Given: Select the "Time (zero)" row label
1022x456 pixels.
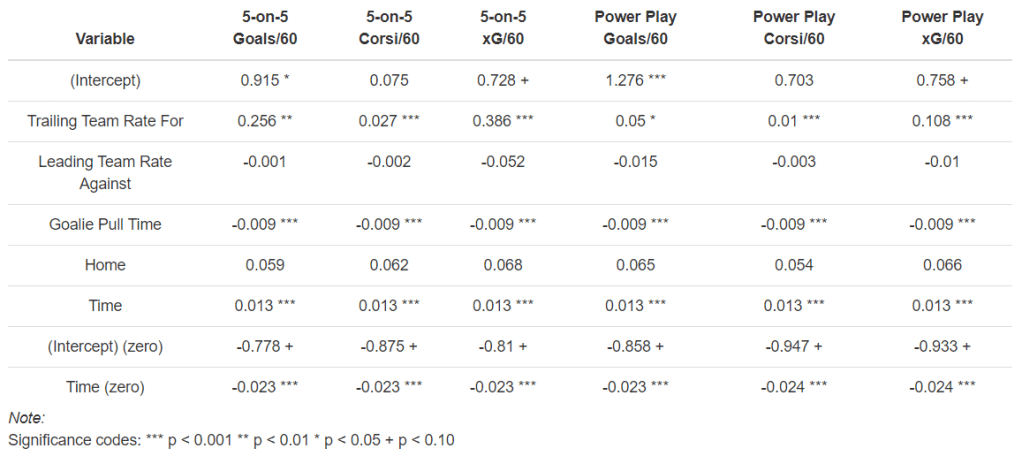Looking at the screenshot, I should (x=105, y=388).
